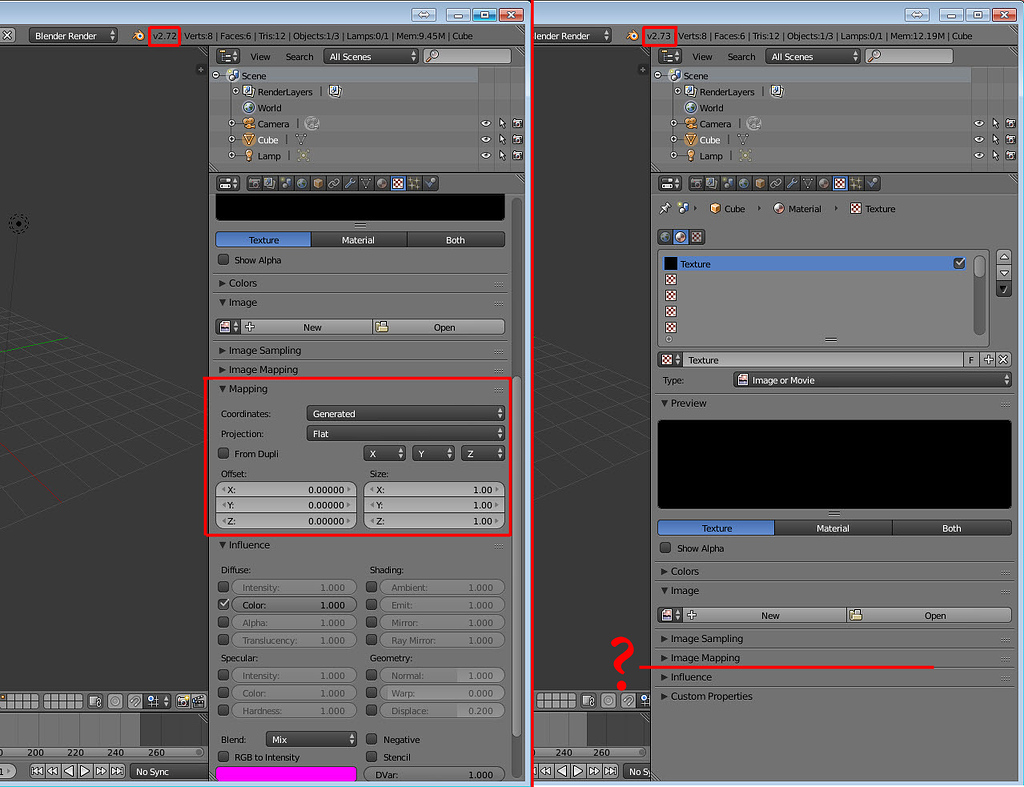Open Blender Render engine dropdown, left window
Image resolution: width=1024 pixels, height=787 pixels.
click(x=73, y=36)
